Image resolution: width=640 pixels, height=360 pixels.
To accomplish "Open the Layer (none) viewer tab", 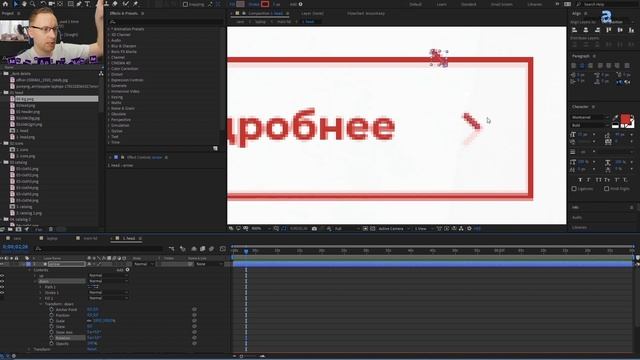I will coord(312,13).
